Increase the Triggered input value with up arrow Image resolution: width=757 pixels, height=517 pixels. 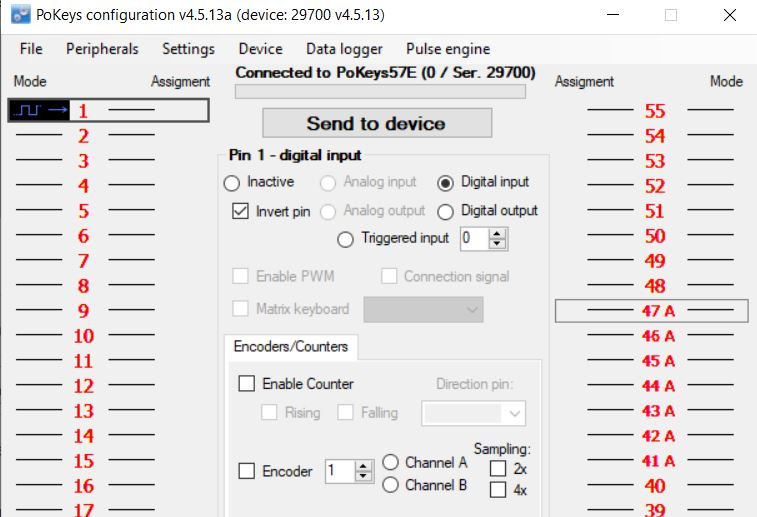497,234
